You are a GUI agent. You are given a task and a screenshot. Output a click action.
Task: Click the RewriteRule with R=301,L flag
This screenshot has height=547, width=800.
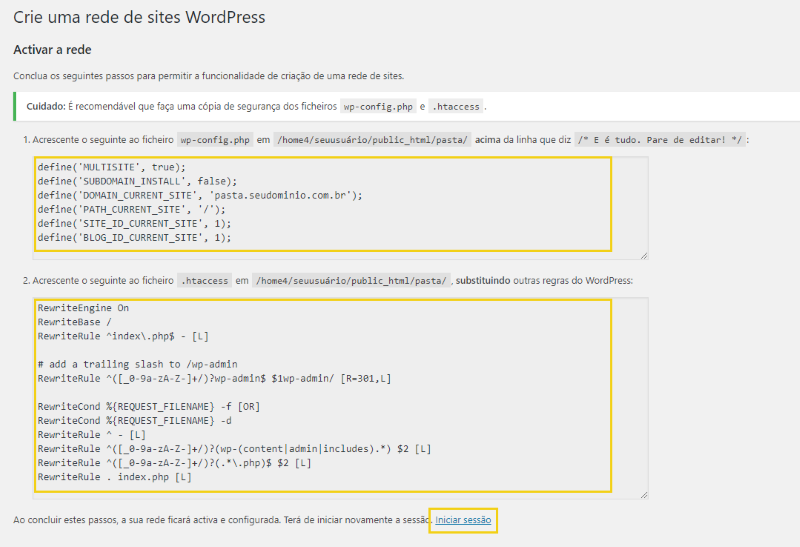tap(214, 379)
